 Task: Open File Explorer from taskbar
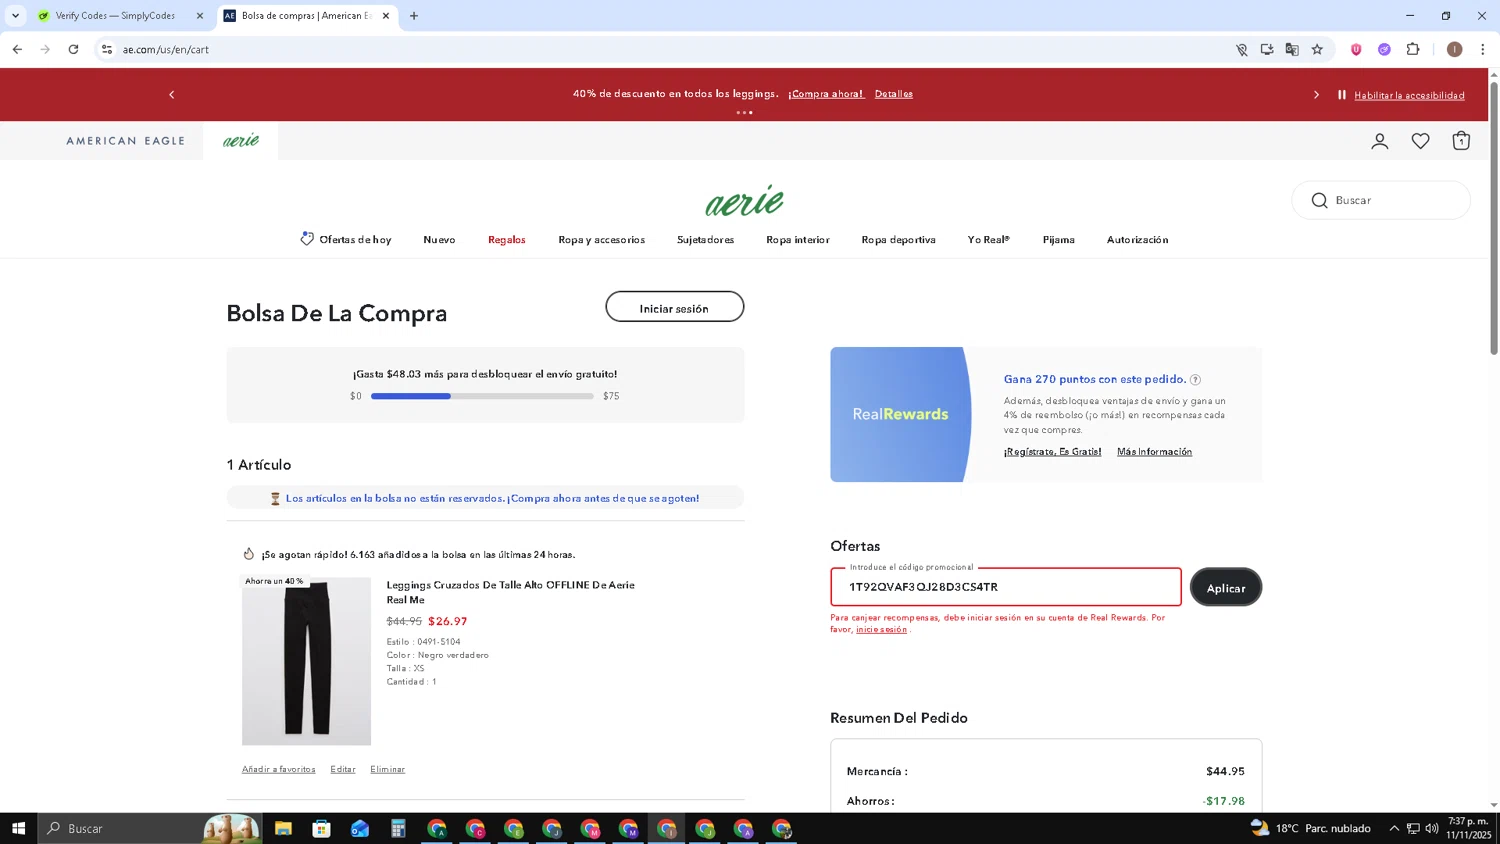tap(283, 828)
